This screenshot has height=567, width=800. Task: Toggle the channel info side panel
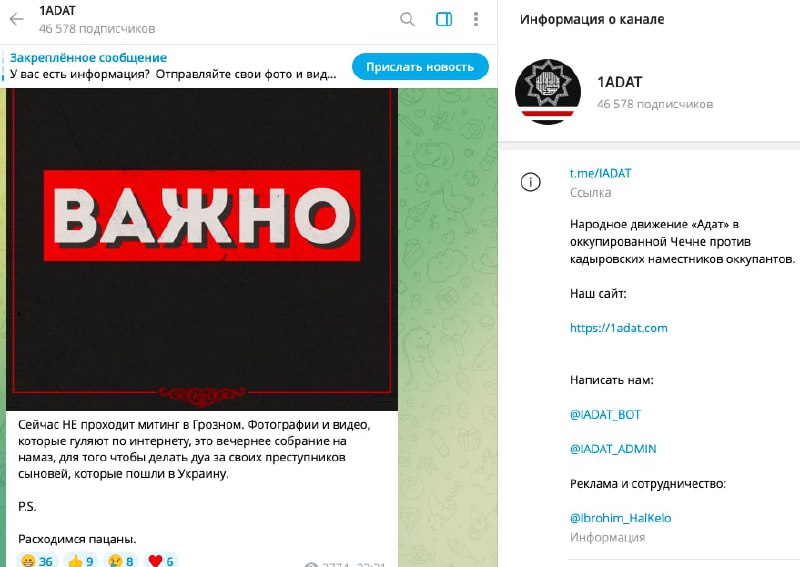pos(443,19)
